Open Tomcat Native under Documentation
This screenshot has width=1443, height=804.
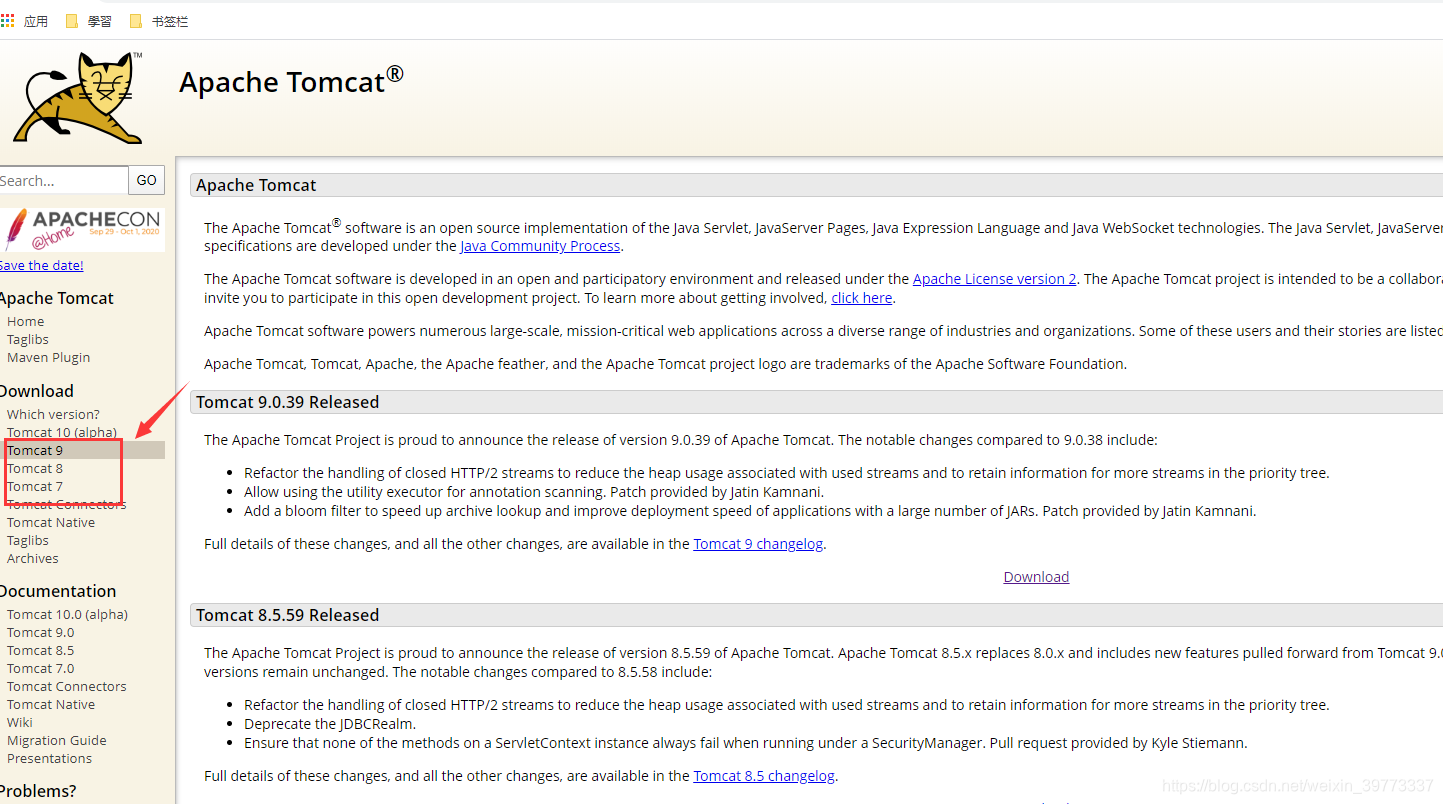point(51,704)
